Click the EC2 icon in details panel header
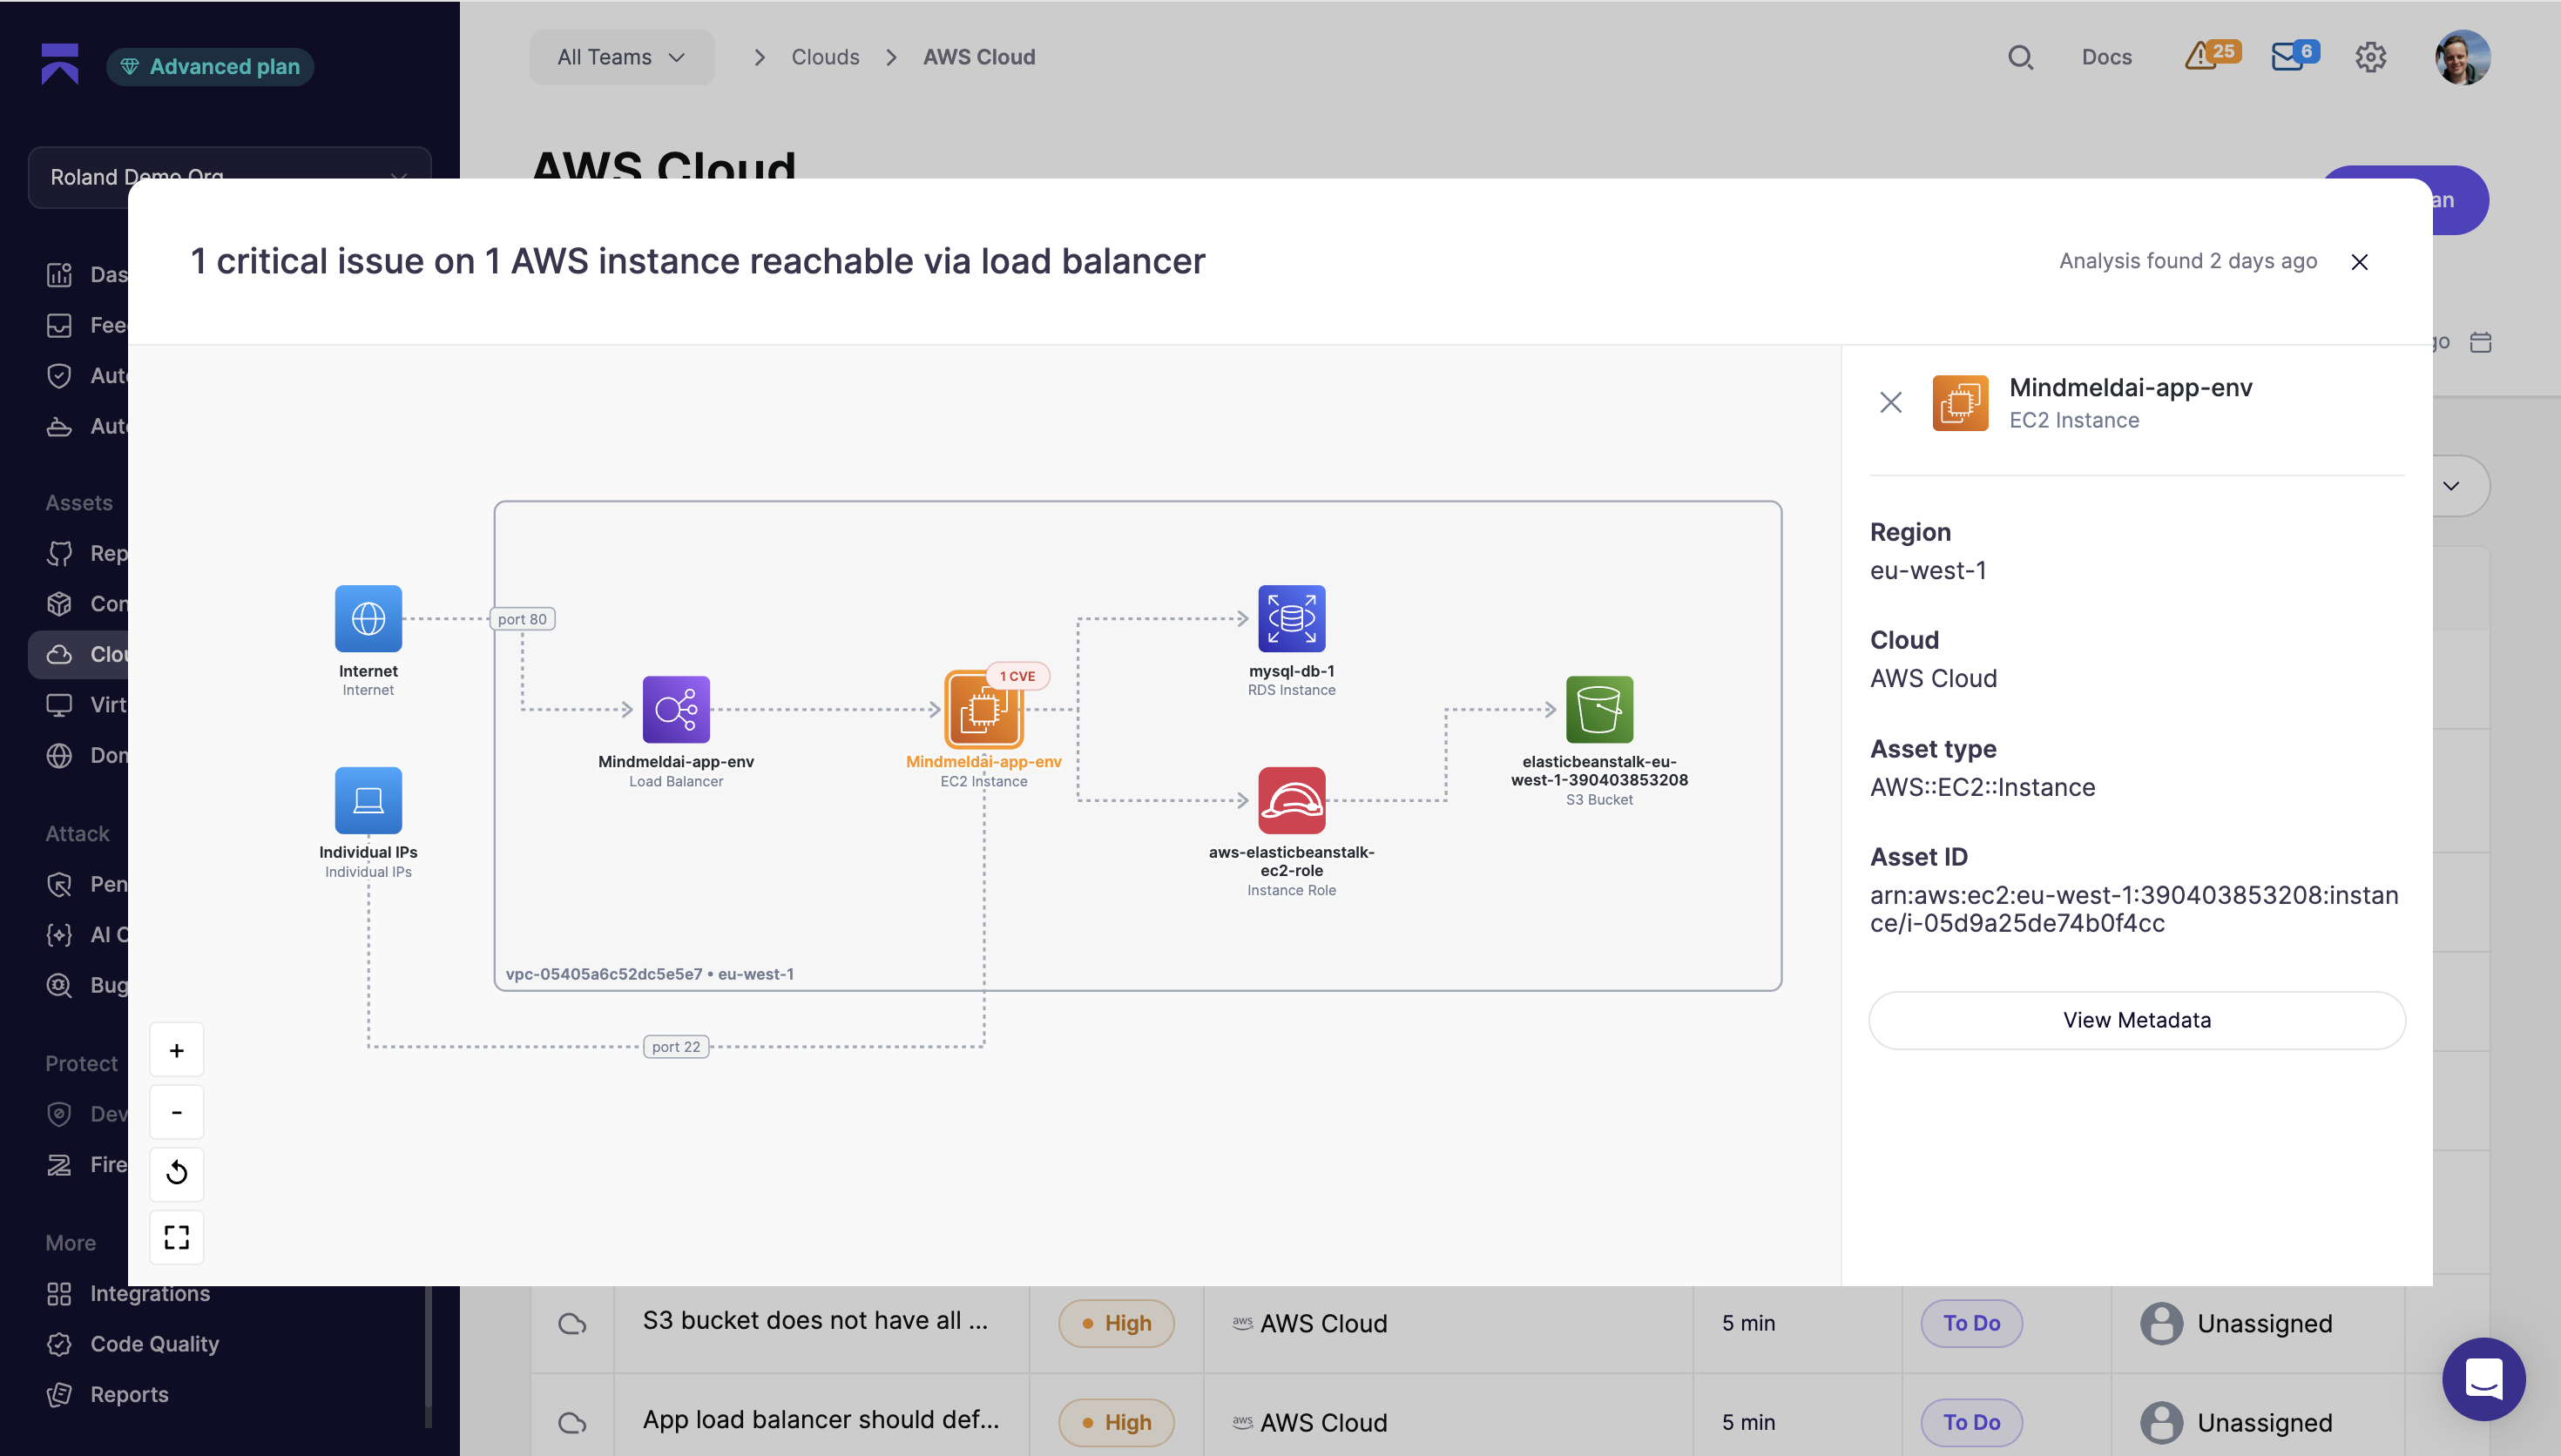The width and height of the screenshot is (2561, 1456). (1960, 402)
